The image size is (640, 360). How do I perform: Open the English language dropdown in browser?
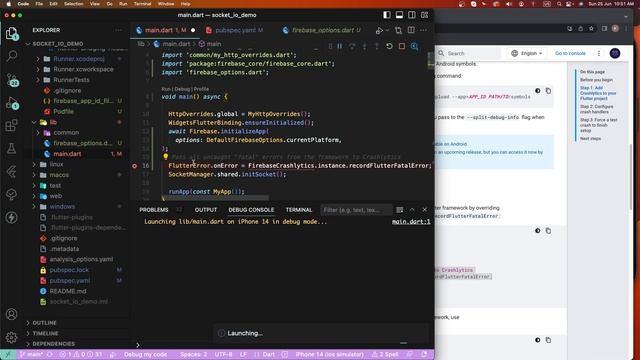point(527,53)
